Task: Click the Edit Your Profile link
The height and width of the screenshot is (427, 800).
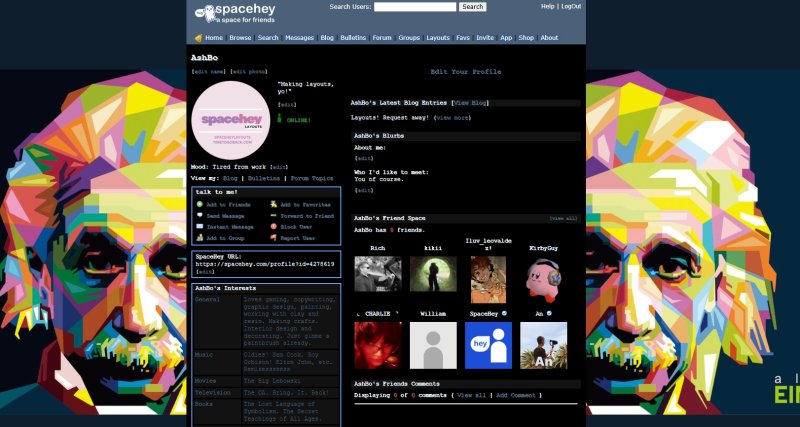Action: [x=465, y=72]
